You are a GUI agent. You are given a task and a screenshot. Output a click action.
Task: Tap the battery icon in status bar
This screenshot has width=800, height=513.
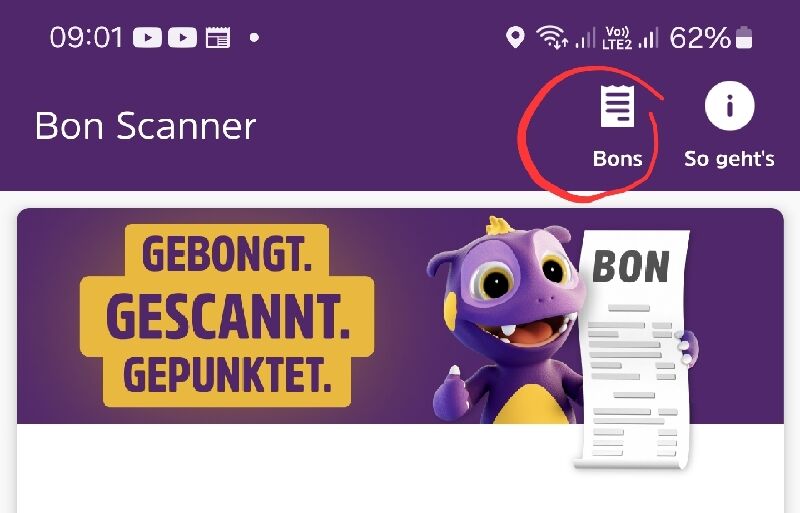click(x=744, y=38)
